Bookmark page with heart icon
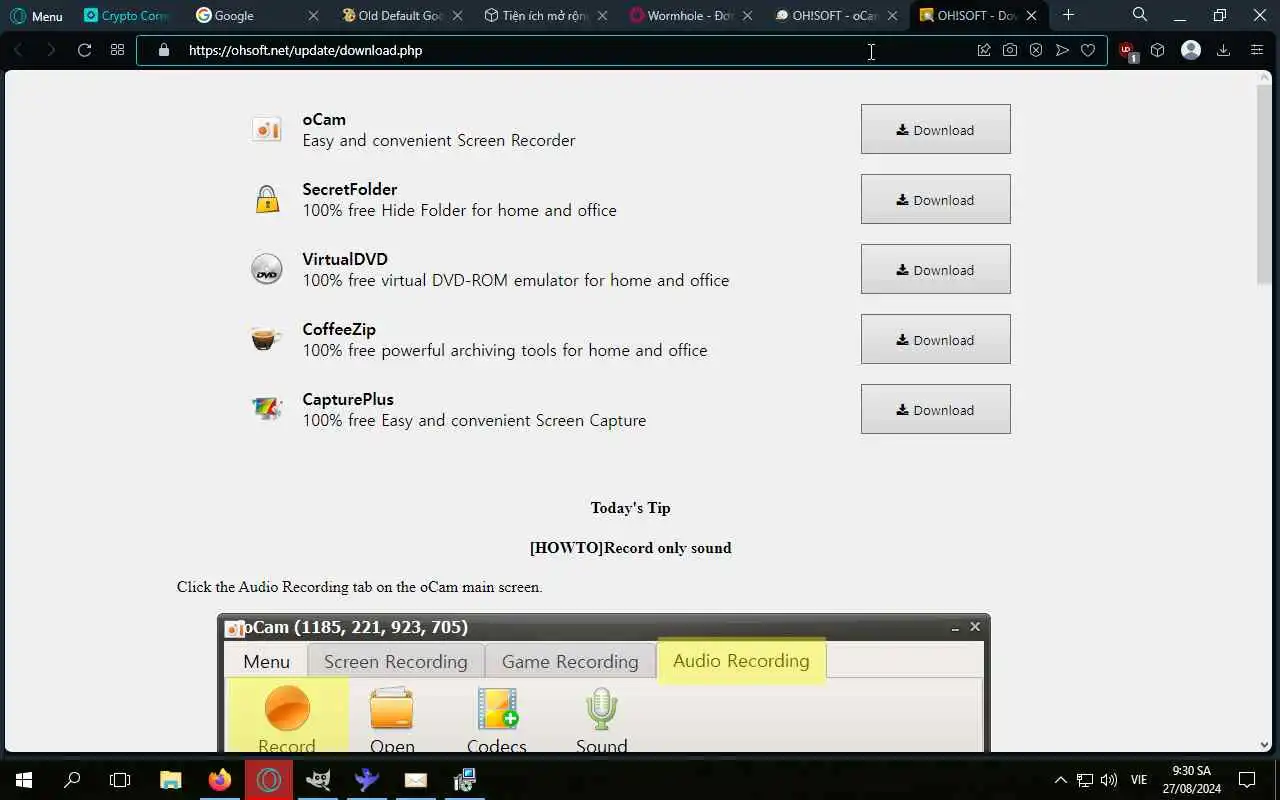 click(x=1088, y=50)
